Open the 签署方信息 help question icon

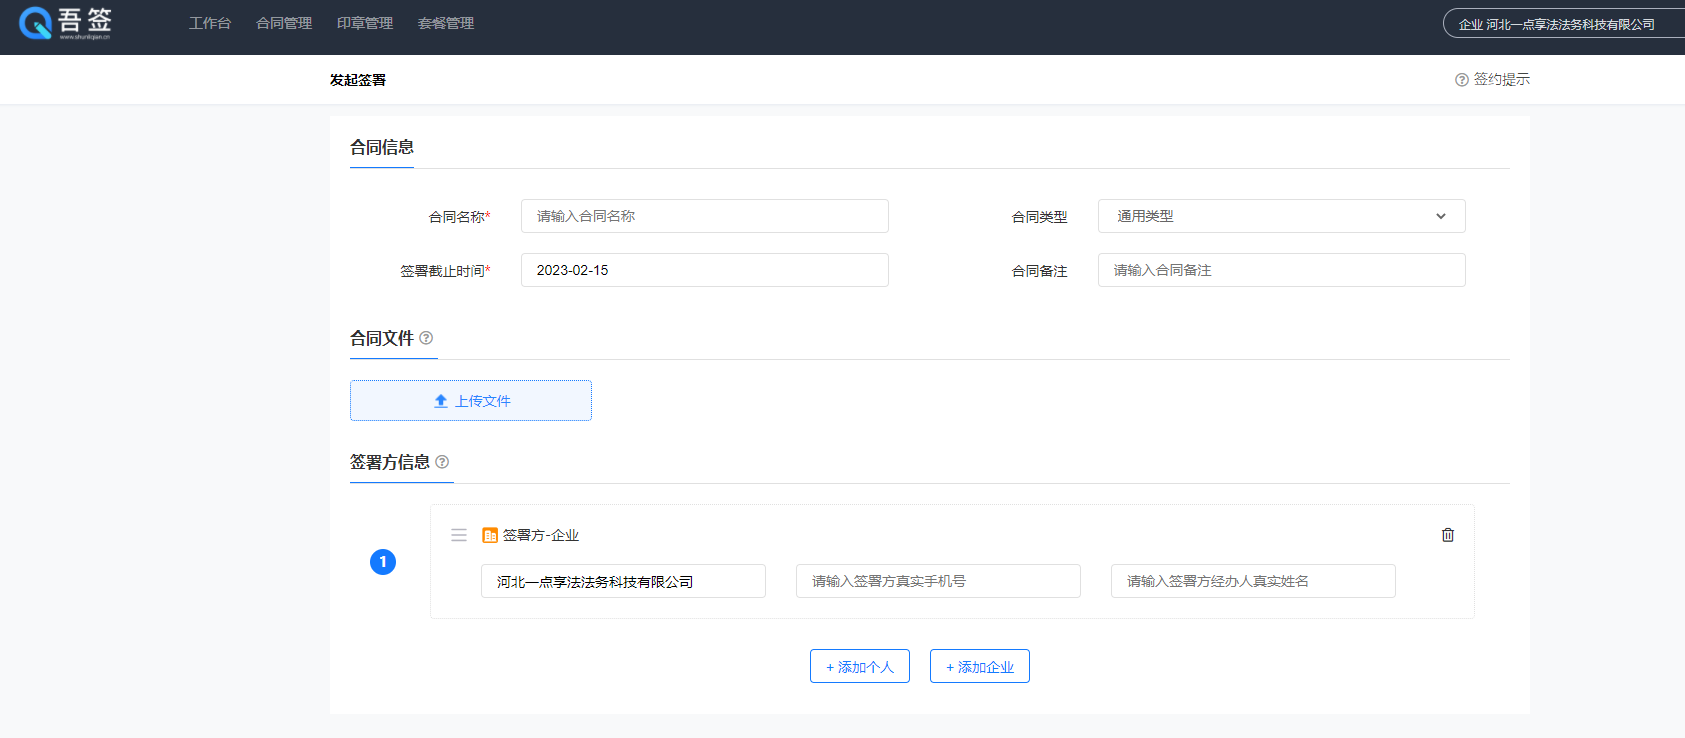pyautogui.click(x=442, y=462)
